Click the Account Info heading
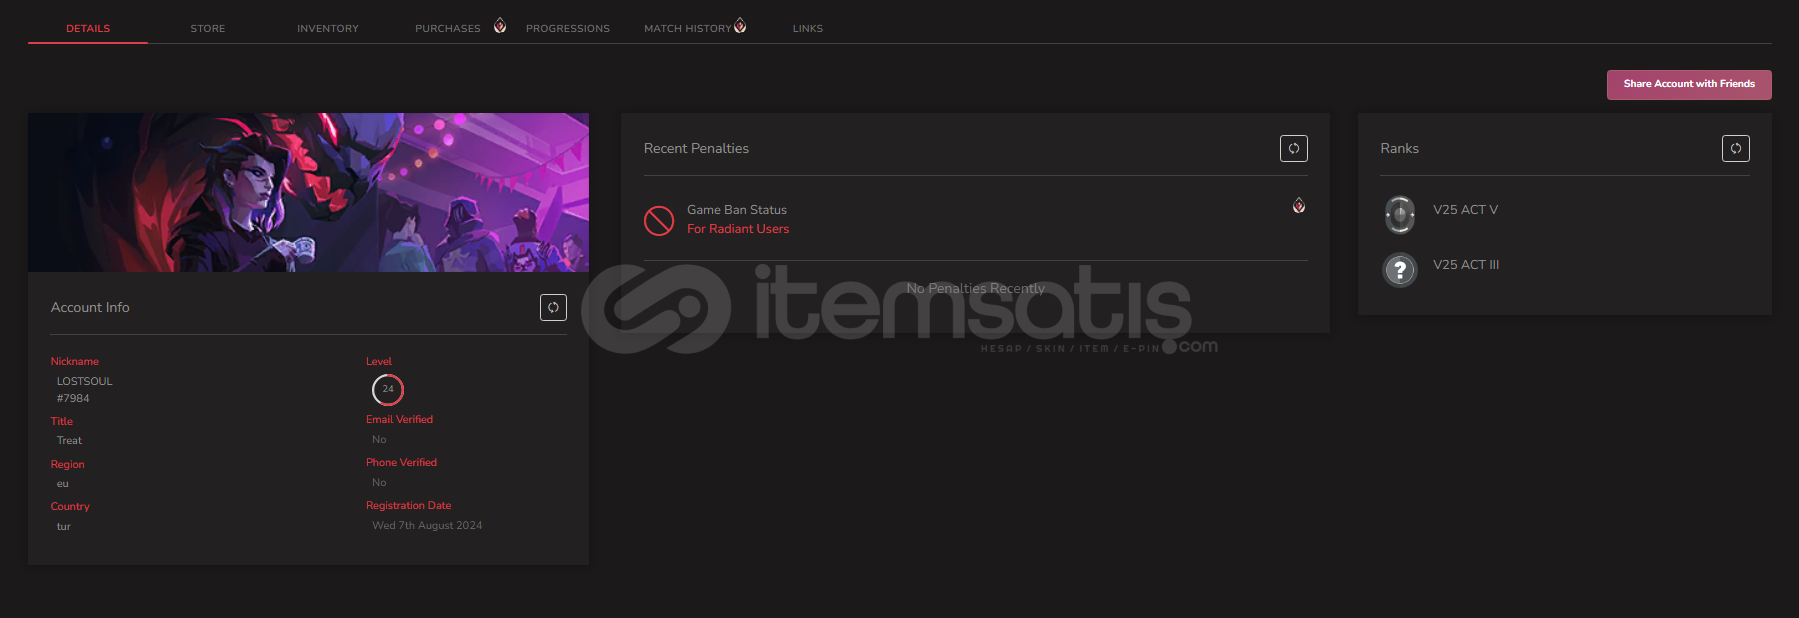 [90, 307]
